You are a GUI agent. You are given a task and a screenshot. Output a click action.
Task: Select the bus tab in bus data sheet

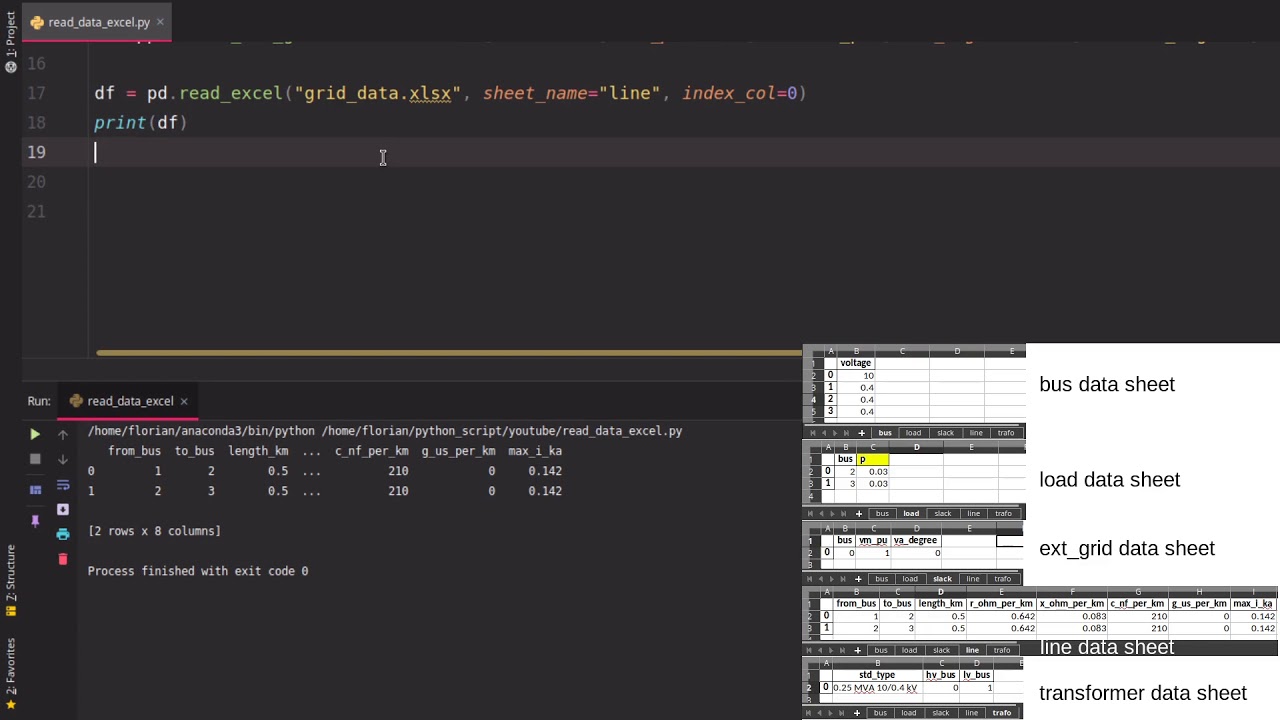[x=885, y=433]
